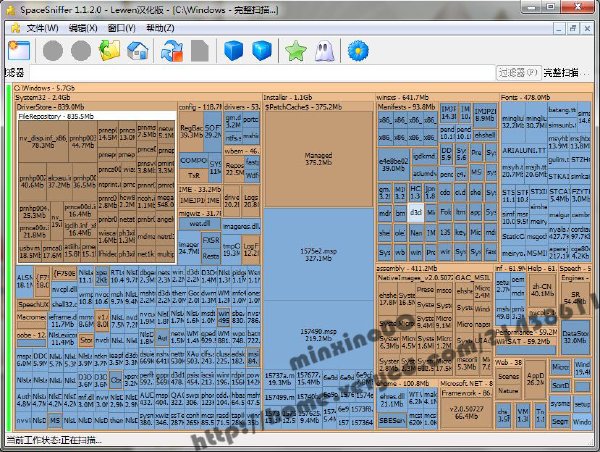This screenshot has height=452, width=600.
Task: Select the System32 - 2.4Gb header
Action: click(x=138, y=97)
